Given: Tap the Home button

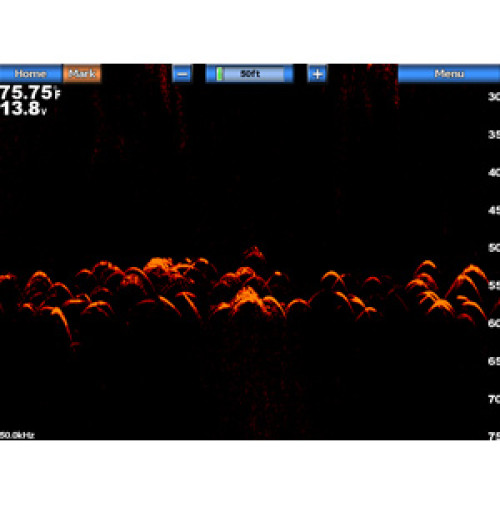Looking at the screenshot, I should pos(31,73).
